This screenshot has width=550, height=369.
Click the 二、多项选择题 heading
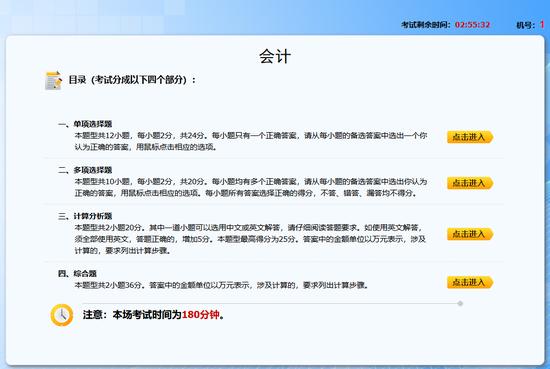pyautogui.click(x=85, y=170)
